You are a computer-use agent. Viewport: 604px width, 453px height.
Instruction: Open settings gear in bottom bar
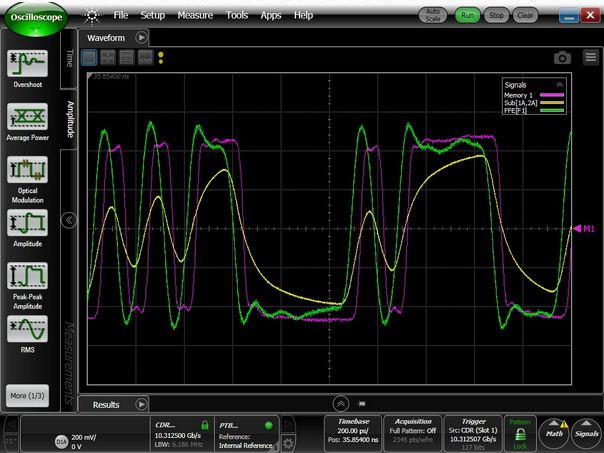pos(288,443)
